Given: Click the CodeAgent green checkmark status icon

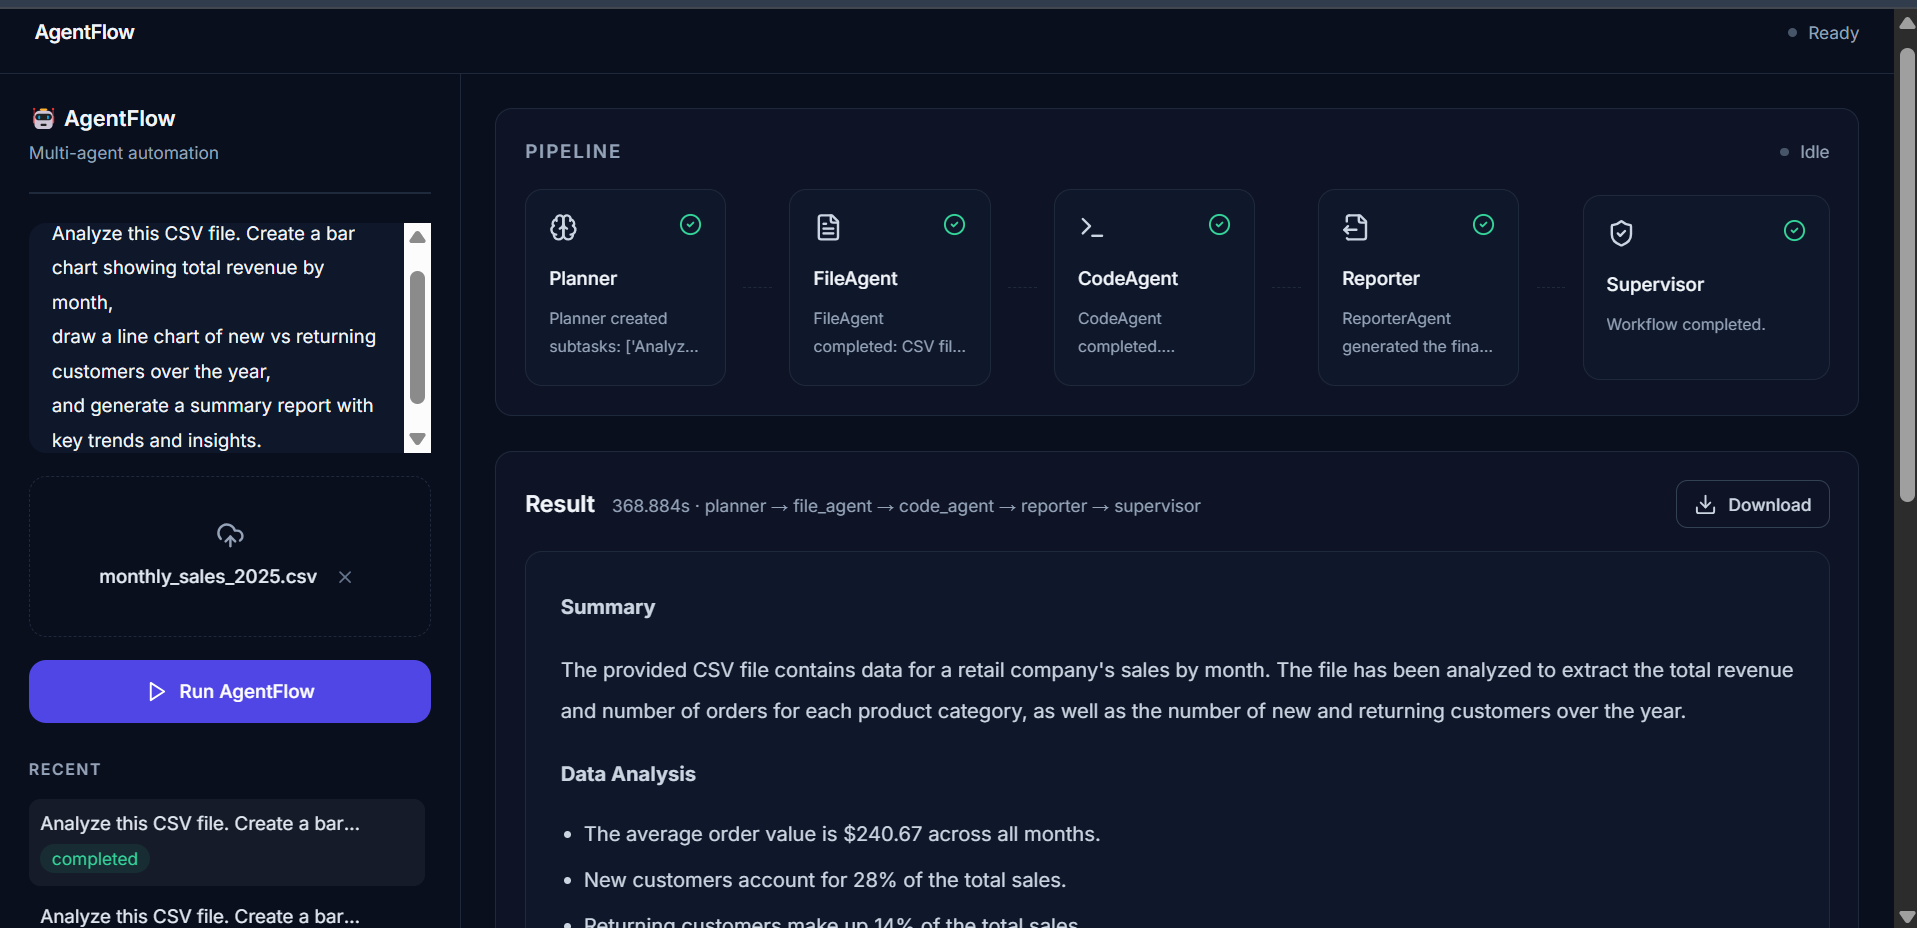Looking at the screenshot, I should (1219, 225).
